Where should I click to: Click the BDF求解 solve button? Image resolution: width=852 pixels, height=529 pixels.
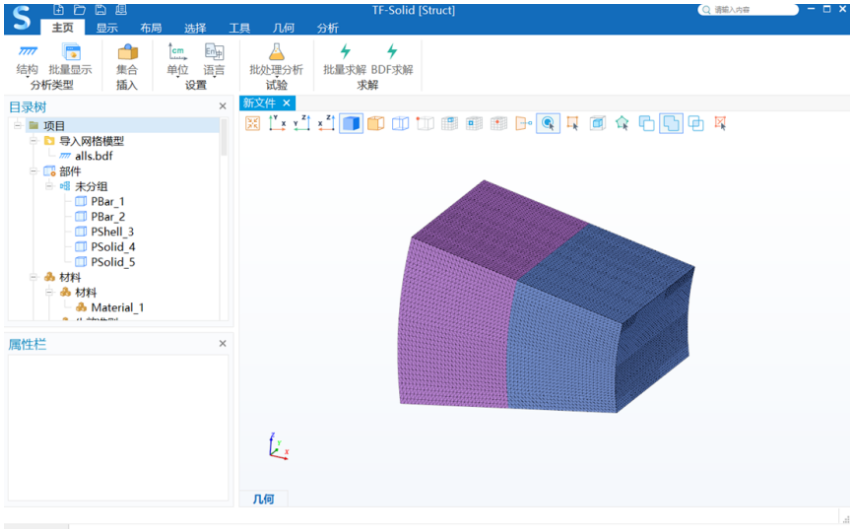click(x=392, y=60)
